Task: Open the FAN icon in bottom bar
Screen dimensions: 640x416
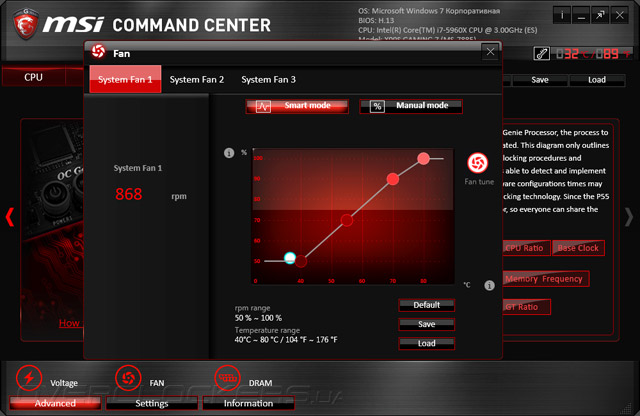Action: tap(128, 378)
